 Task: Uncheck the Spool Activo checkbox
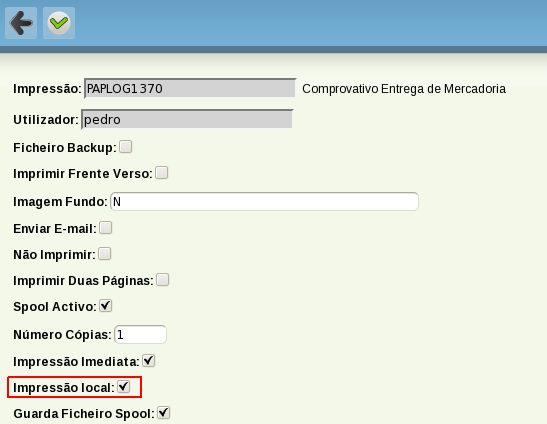[106, 306]
